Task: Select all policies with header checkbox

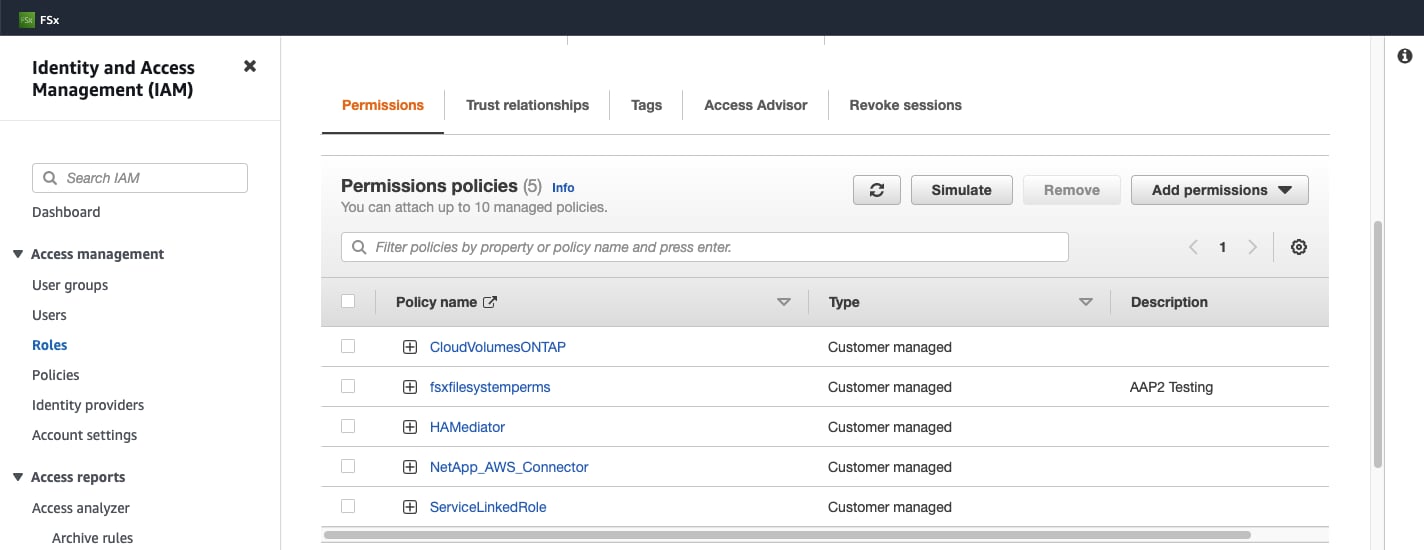Action: click(x=348, y=301)
